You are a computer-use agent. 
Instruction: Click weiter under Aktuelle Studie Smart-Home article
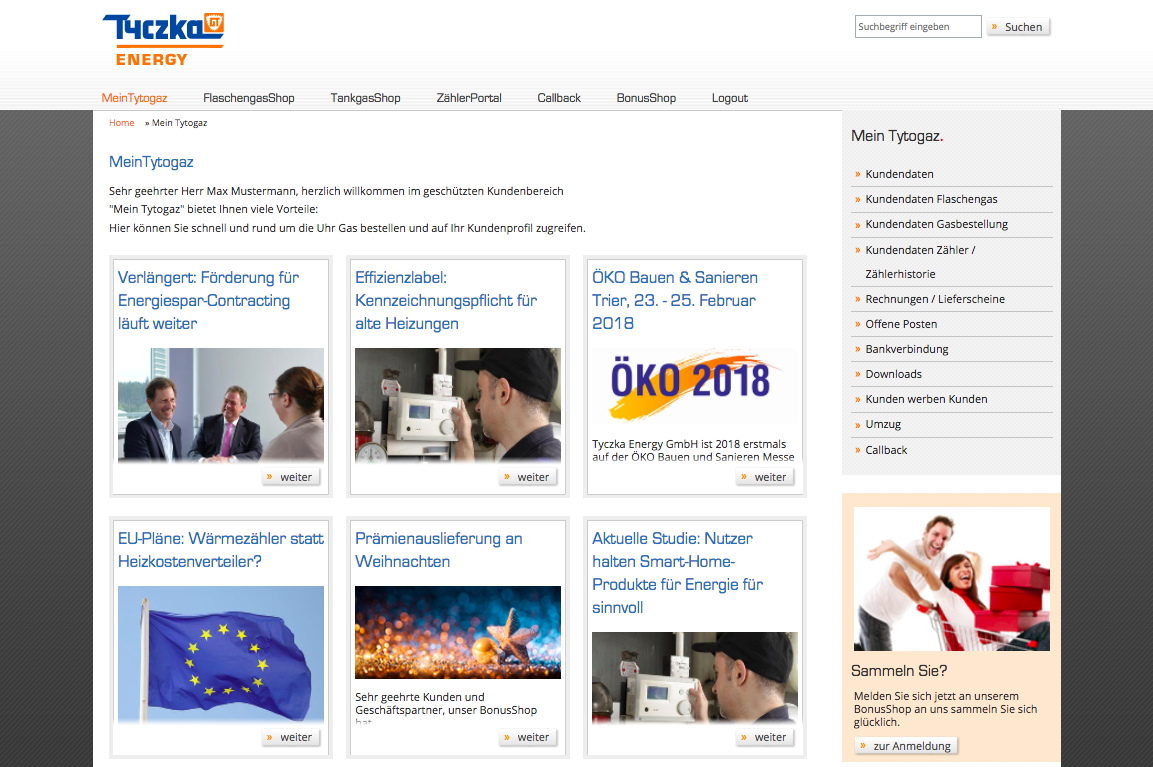[765, 738]
